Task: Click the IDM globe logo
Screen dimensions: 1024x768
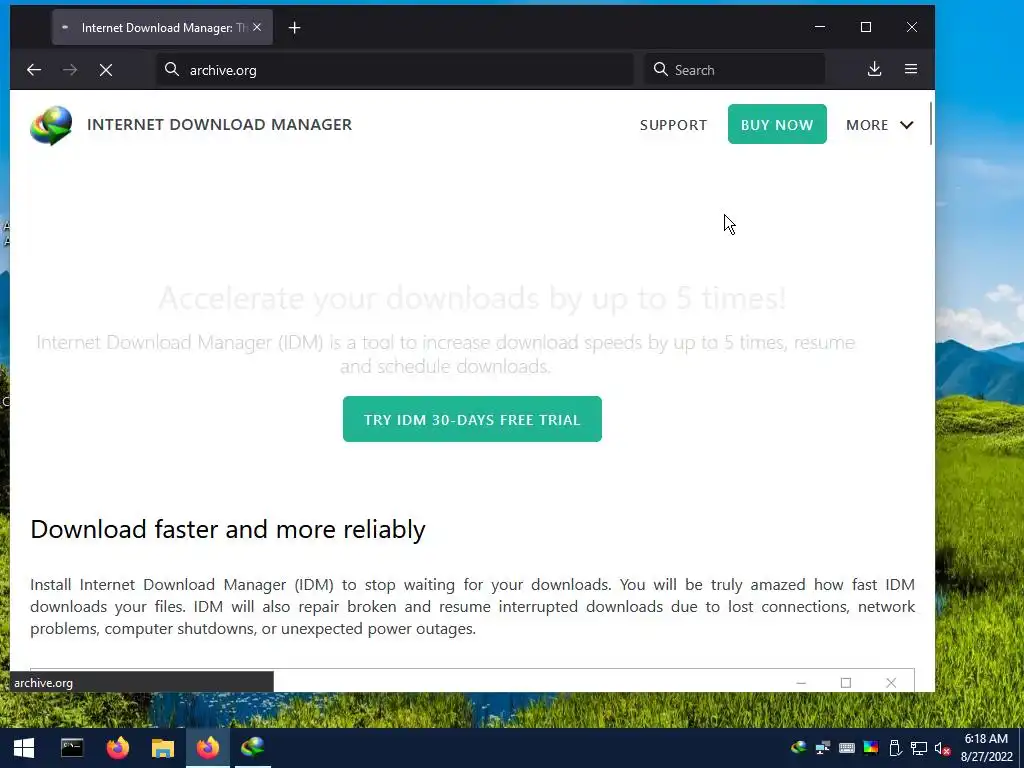Action: [x=51, y=125]
